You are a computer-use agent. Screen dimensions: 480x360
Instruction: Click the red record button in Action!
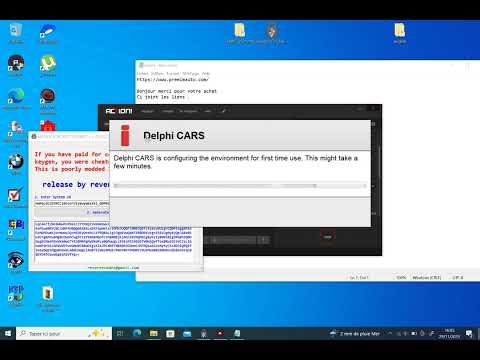(x=328, y=238)
